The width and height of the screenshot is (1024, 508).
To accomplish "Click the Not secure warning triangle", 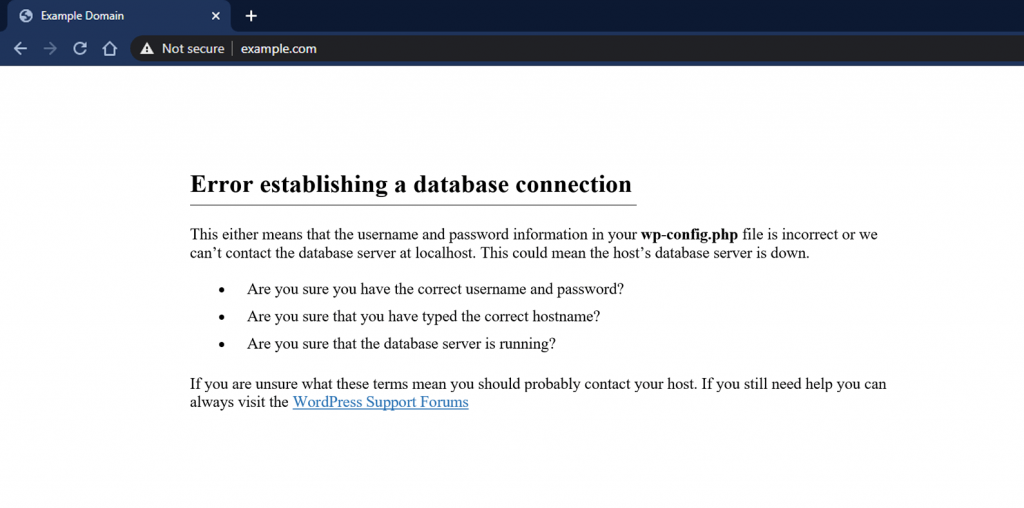I will [x=147, y=48].
